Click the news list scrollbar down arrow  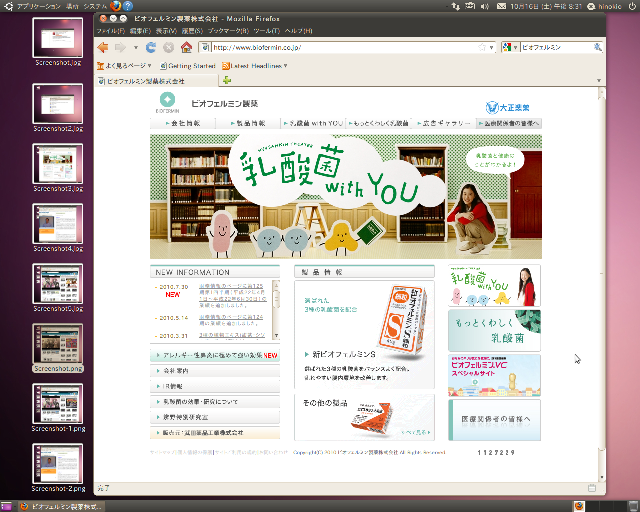click(276, 336)
